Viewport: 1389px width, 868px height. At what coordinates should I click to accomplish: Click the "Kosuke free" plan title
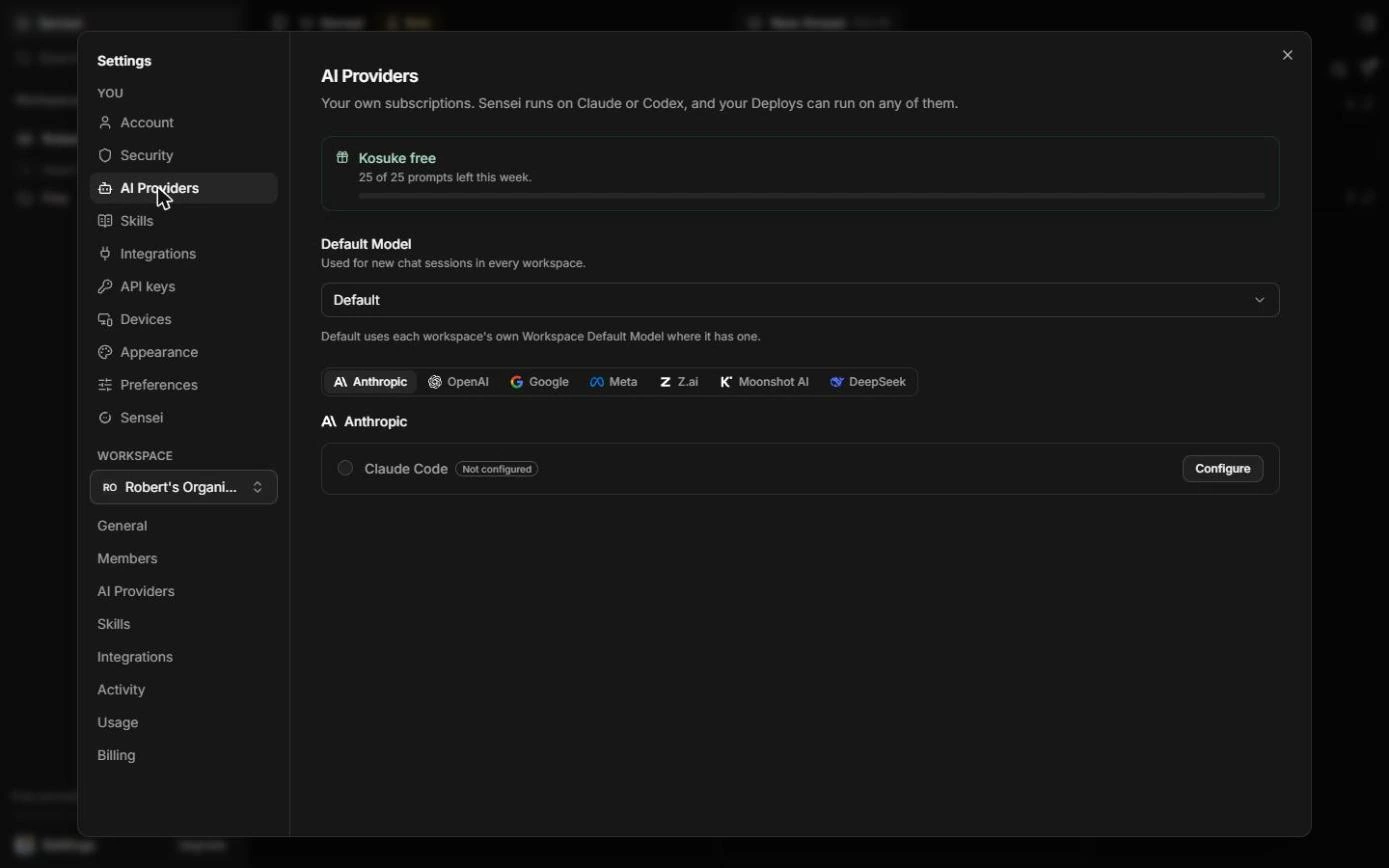[x=397, y=158]
